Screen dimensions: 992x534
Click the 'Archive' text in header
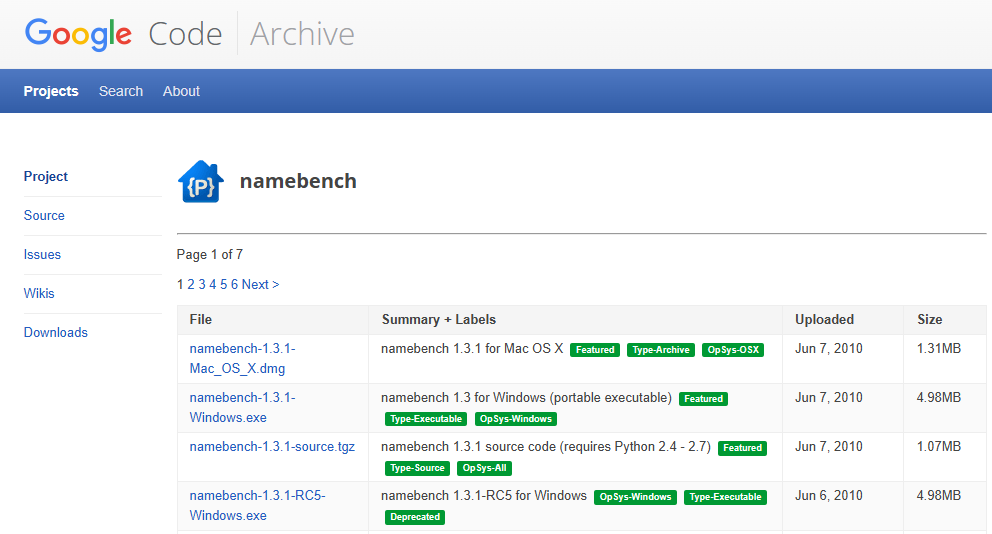(x=302, y=34)
